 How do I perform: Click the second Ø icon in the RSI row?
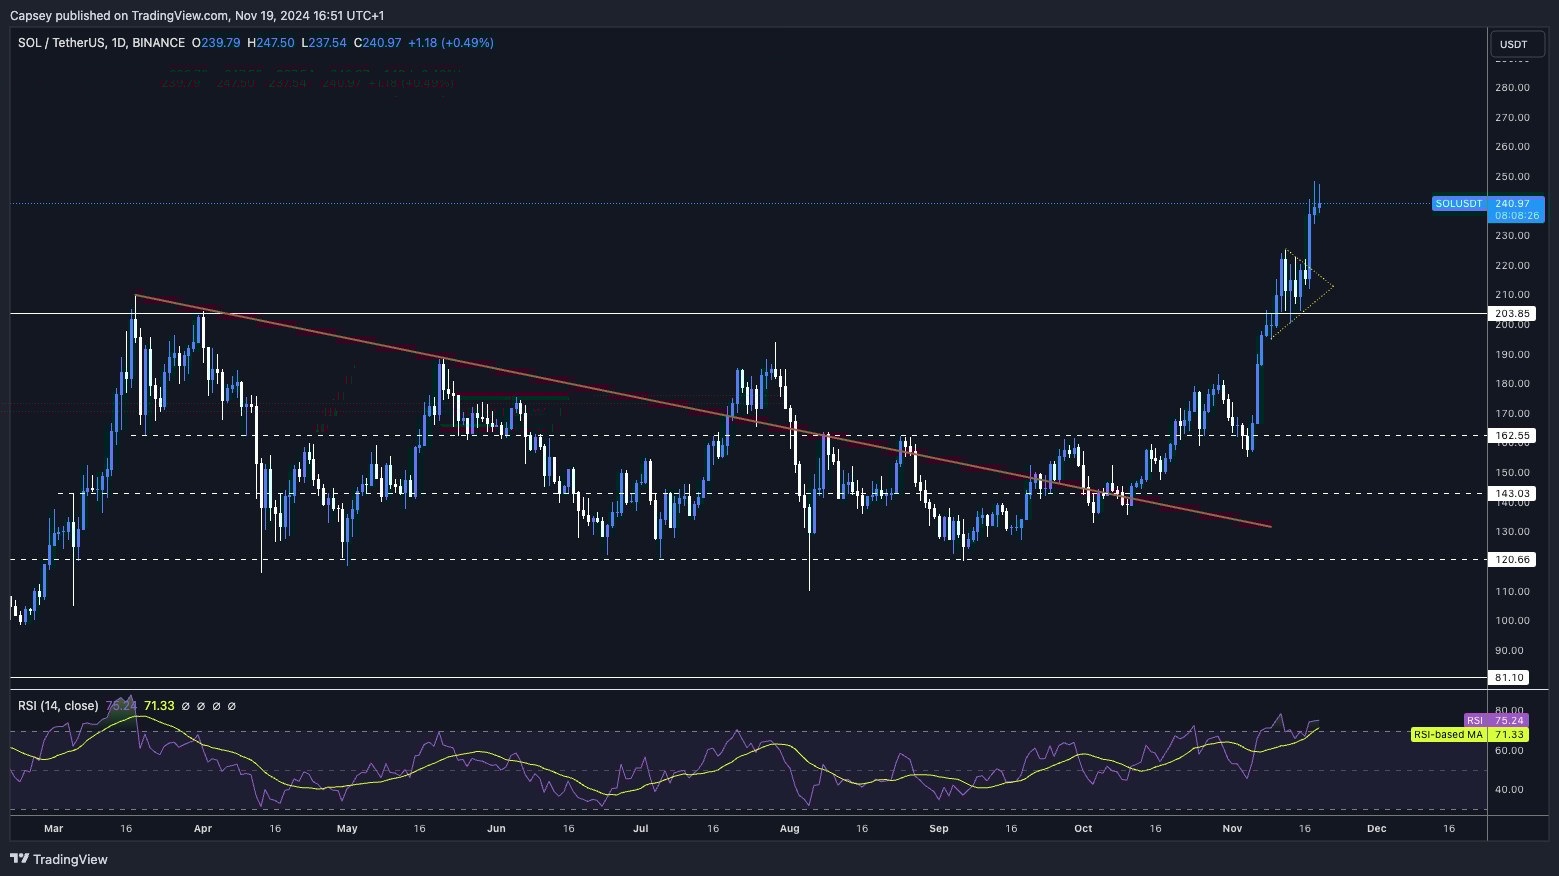tap(201, 706)
